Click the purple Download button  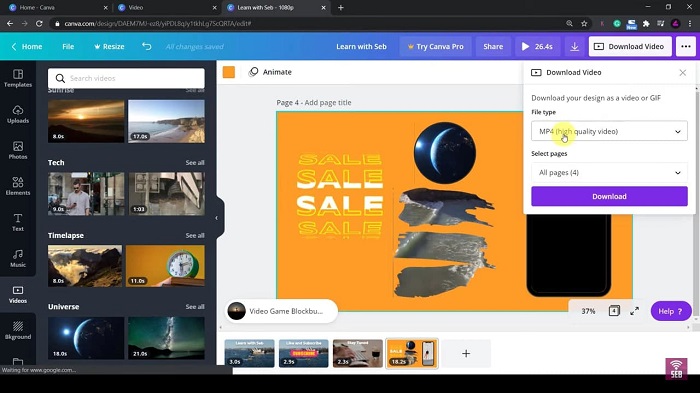point(609,196)
